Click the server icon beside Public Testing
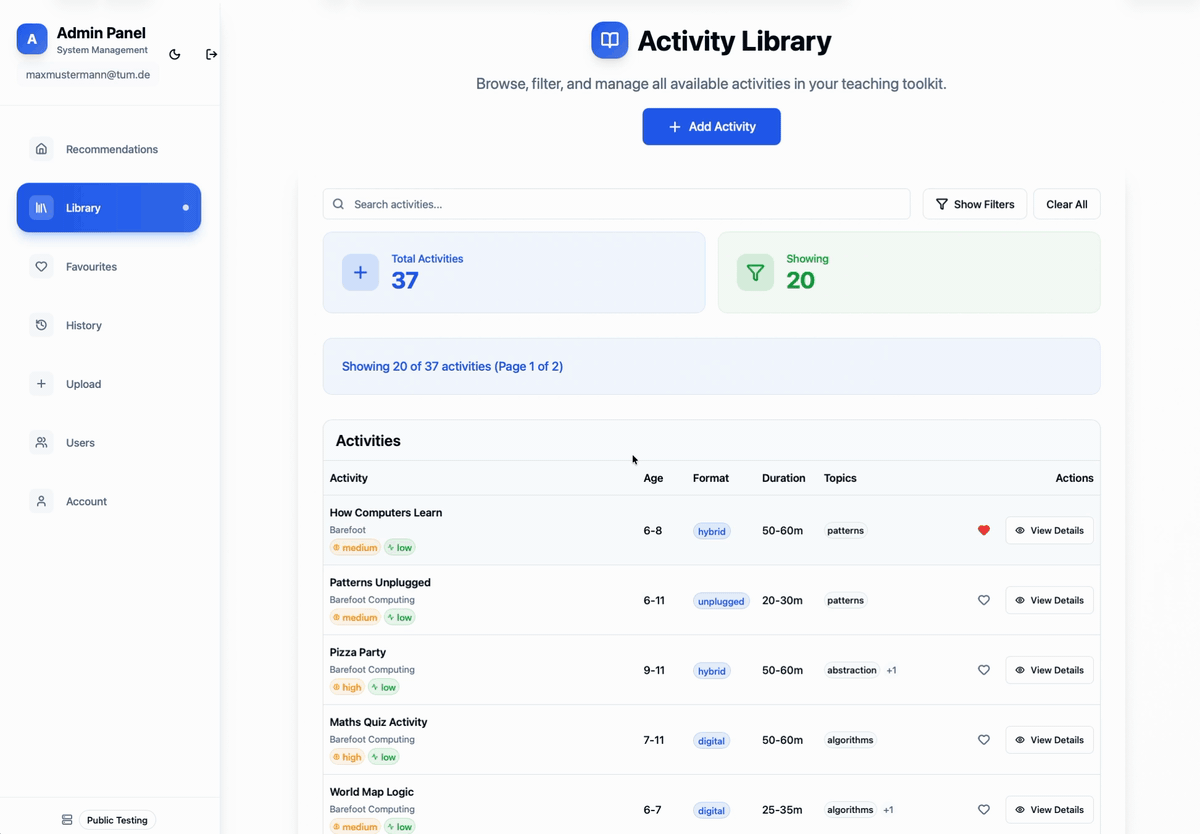The width and height of the screenshot is (1200, 834). pos(67,820)
